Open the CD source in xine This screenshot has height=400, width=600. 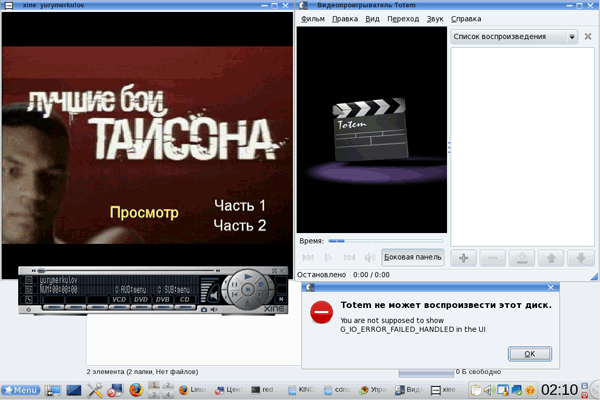click(x=184, y=300)
